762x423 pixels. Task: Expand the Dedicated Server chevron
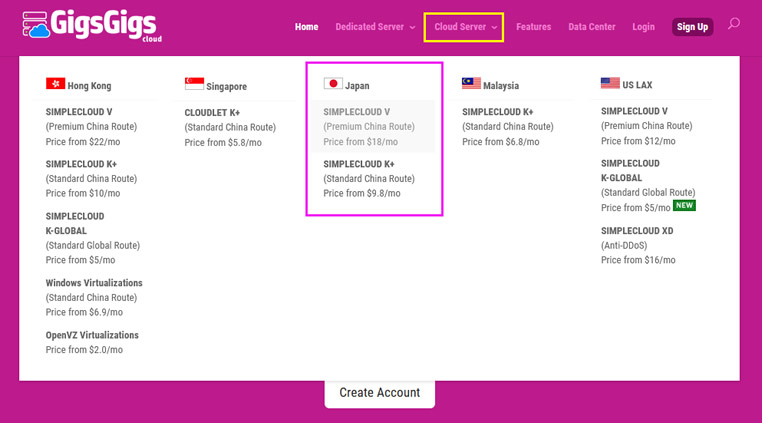[412, 28]
